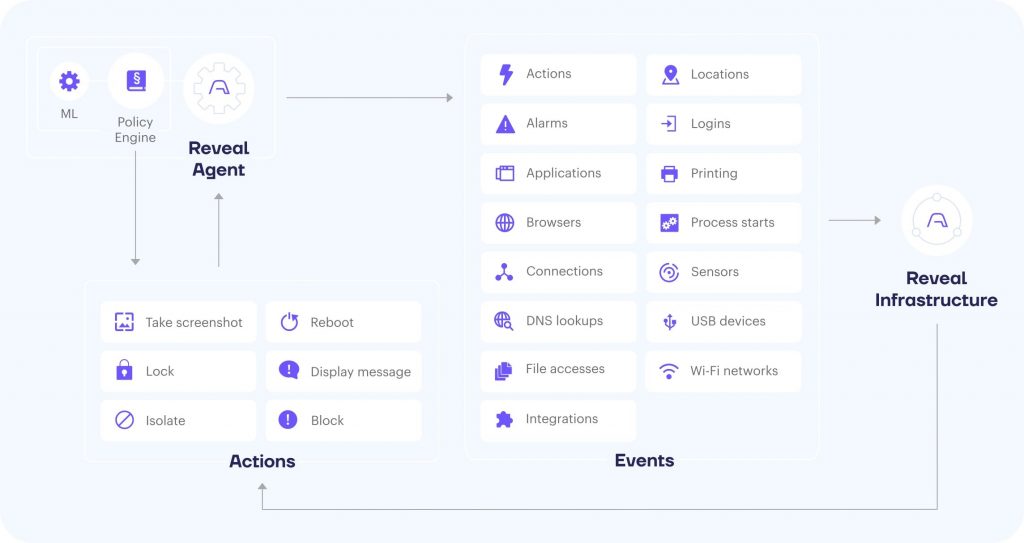This screenshot has width=1024, height=543.
Task: Click the Printing printer icon
Action: (x=669, y=174)
